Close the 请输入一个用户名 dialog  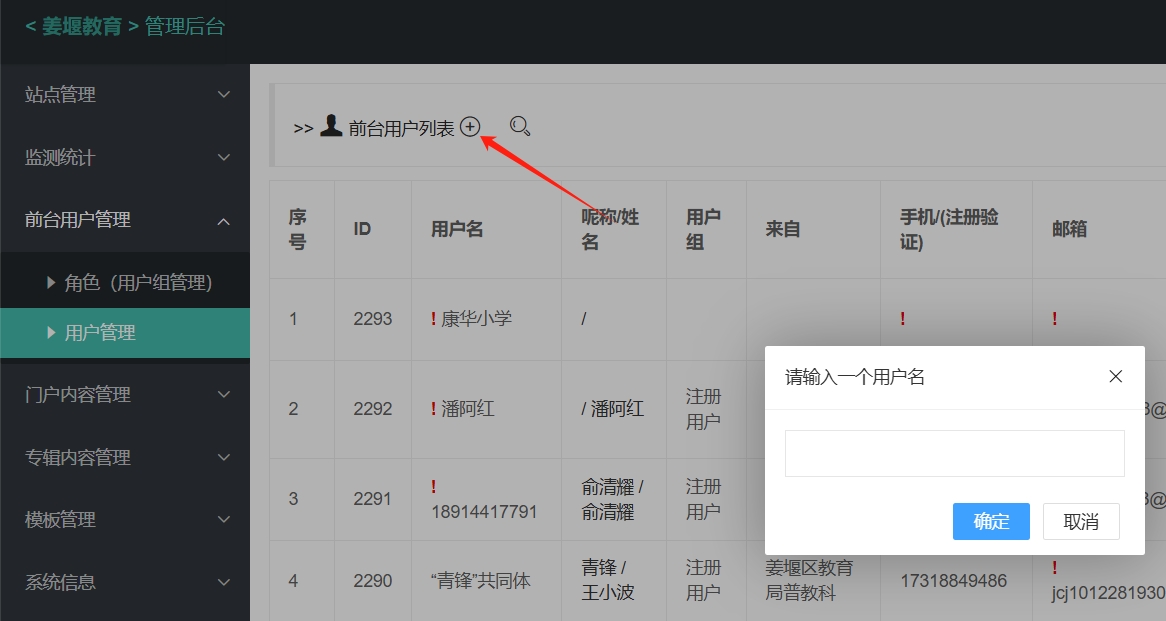(x=1115, y=376)
